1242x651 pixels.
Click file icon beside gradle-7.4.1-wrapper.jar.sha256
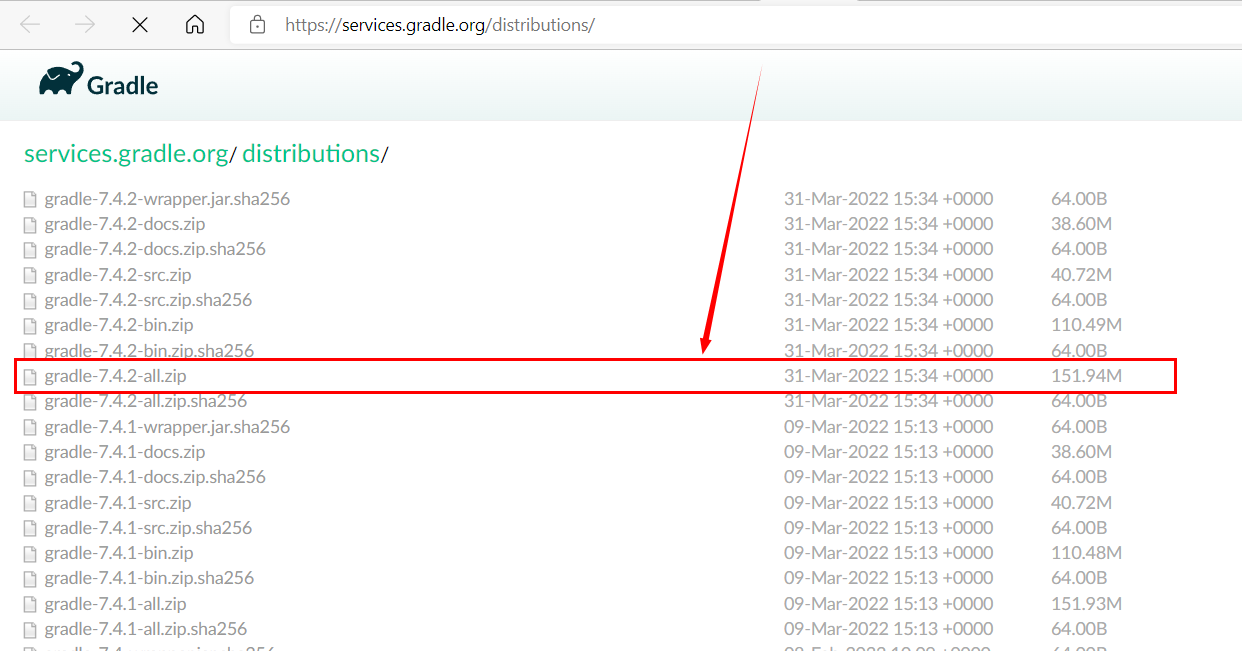click(29, 427)
